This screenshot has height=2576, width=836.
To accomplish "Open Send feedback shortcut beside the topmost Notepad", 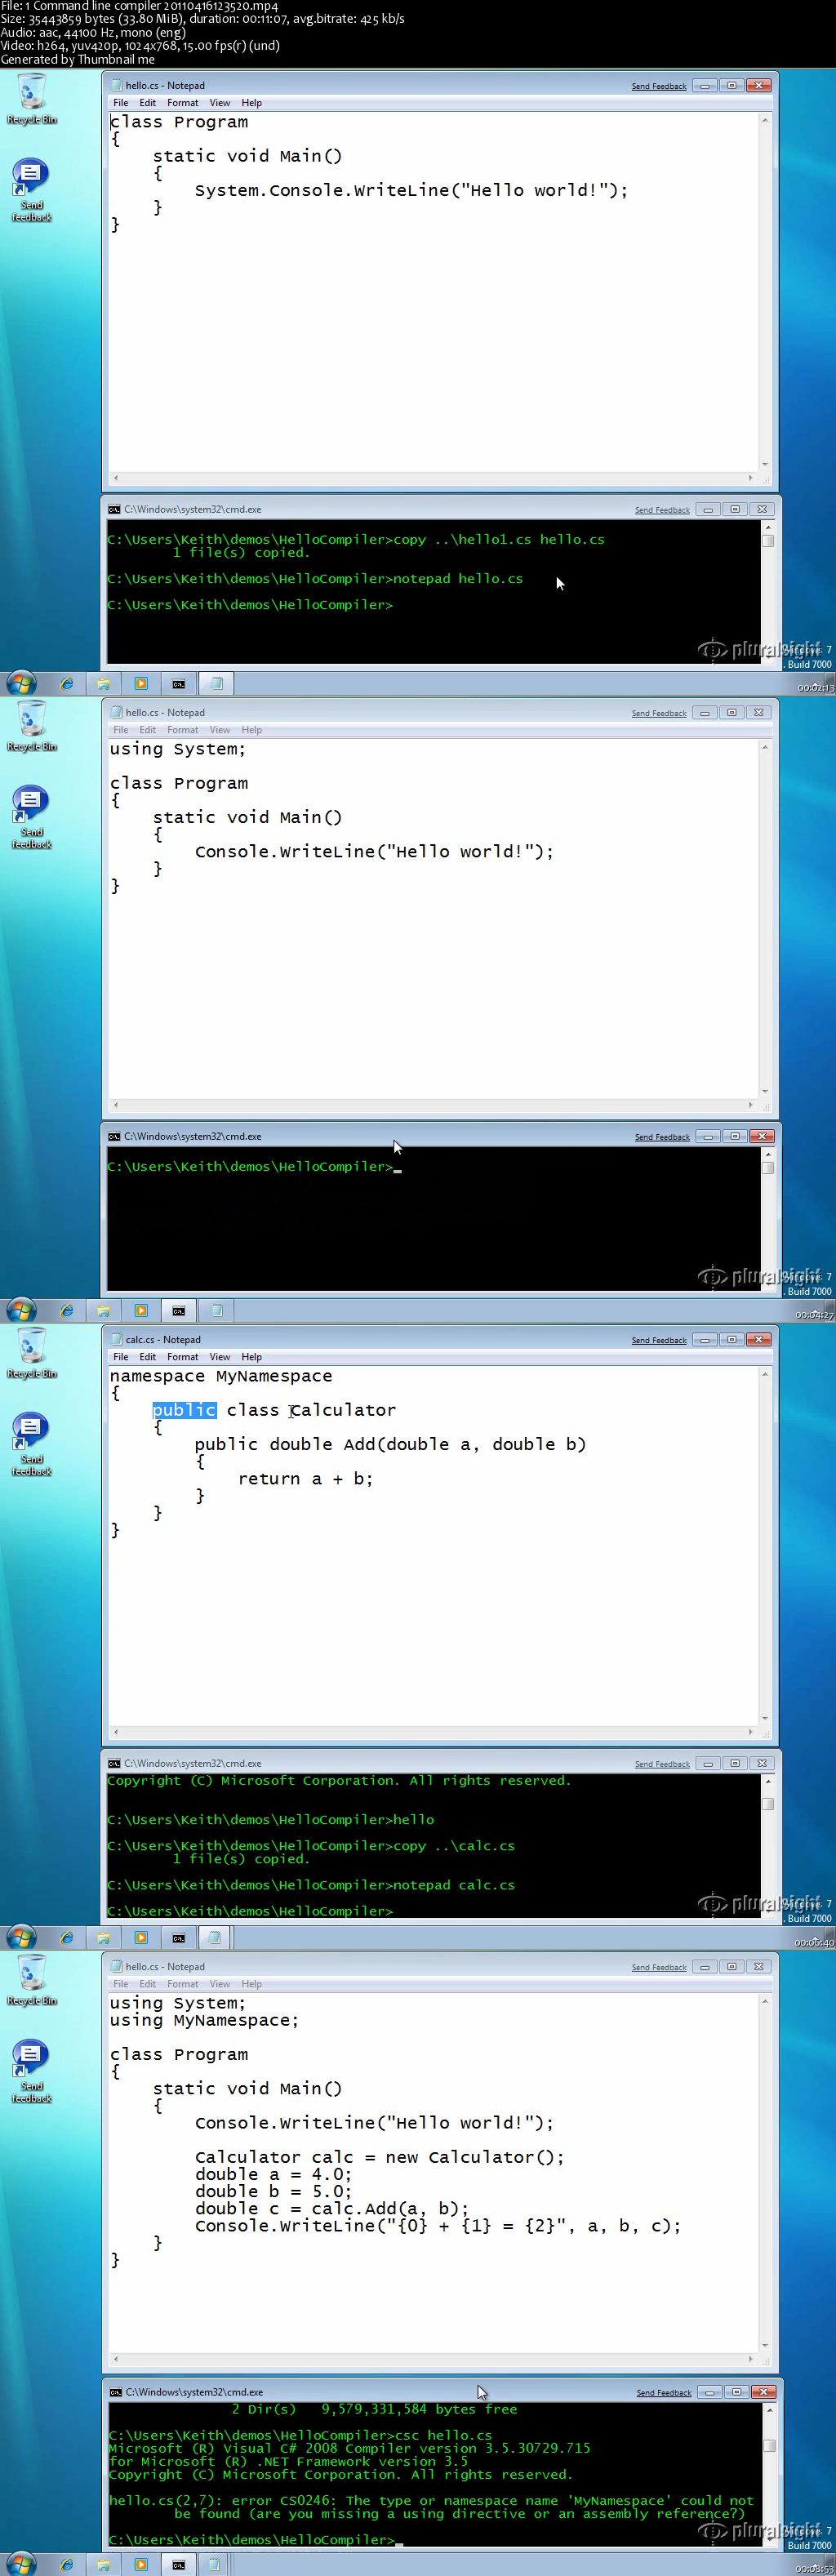I will pyautogui.click(x=31, y=189).
